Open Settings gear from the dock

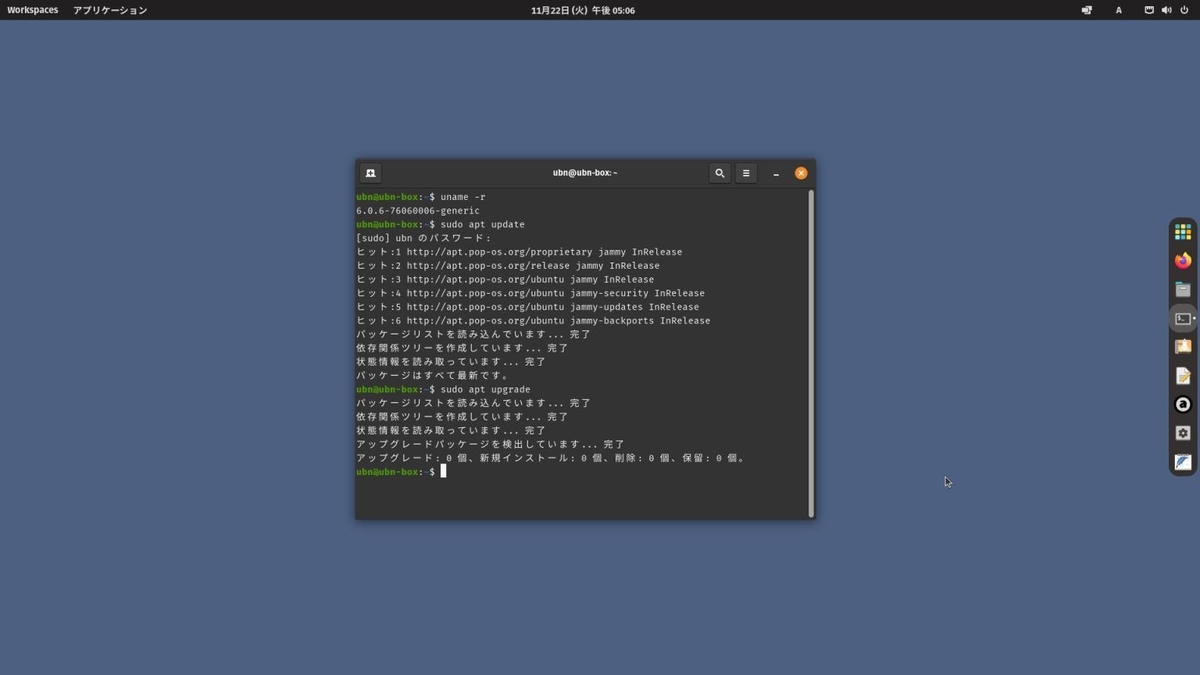[x=1183, y=433]
